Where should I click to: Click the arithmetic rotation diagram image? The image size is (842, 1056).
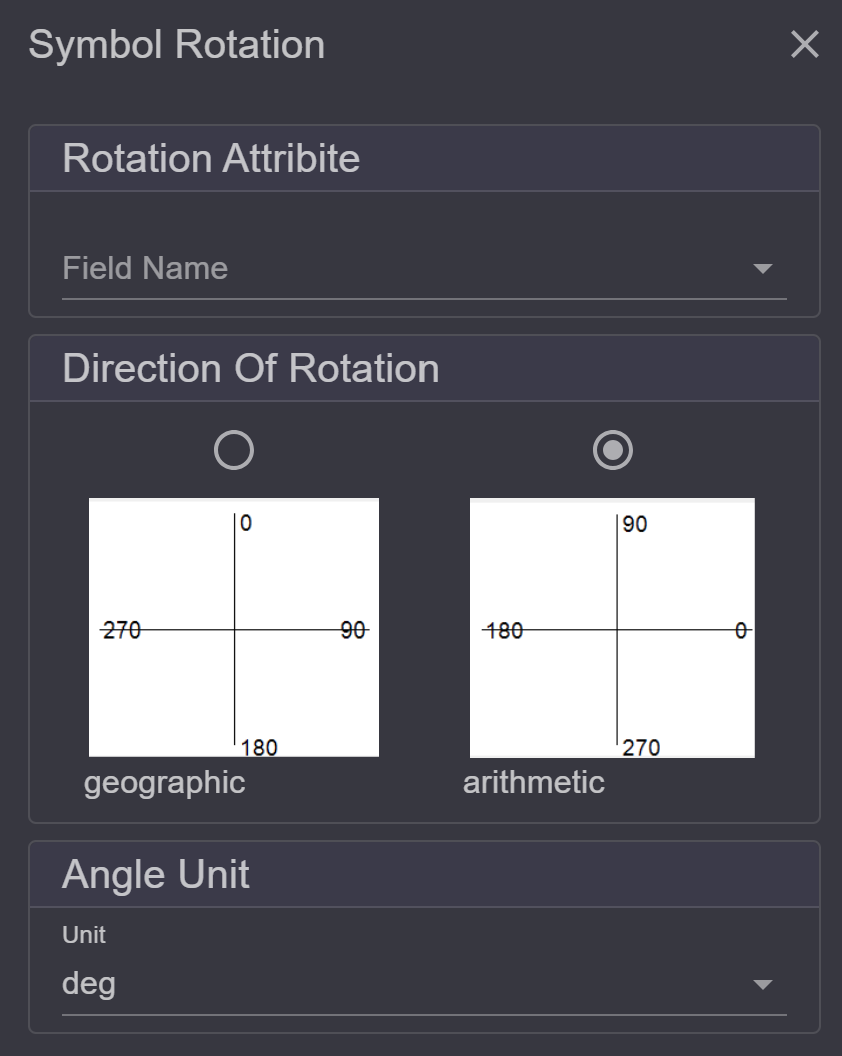(612, 628)
